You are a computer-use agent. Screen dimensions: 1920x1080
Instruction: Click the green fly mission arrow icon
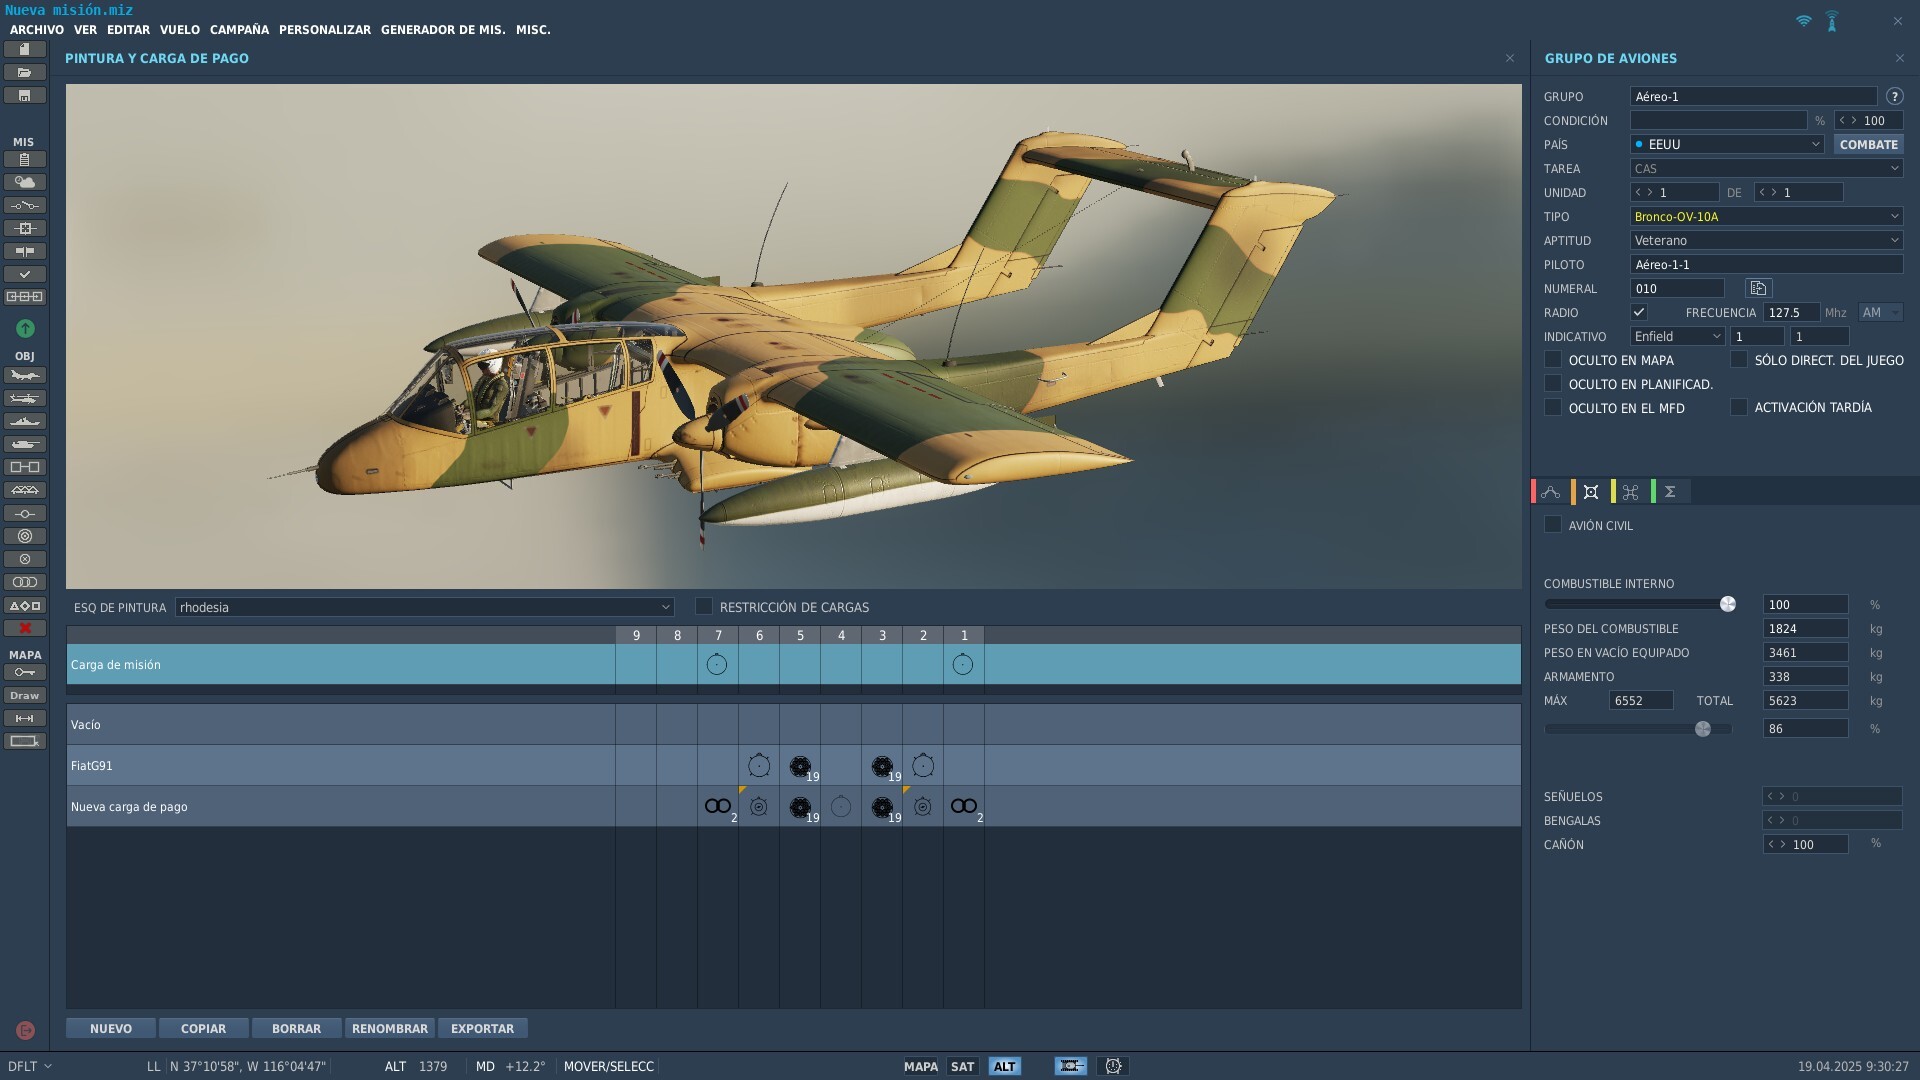(x=25, y=328)
